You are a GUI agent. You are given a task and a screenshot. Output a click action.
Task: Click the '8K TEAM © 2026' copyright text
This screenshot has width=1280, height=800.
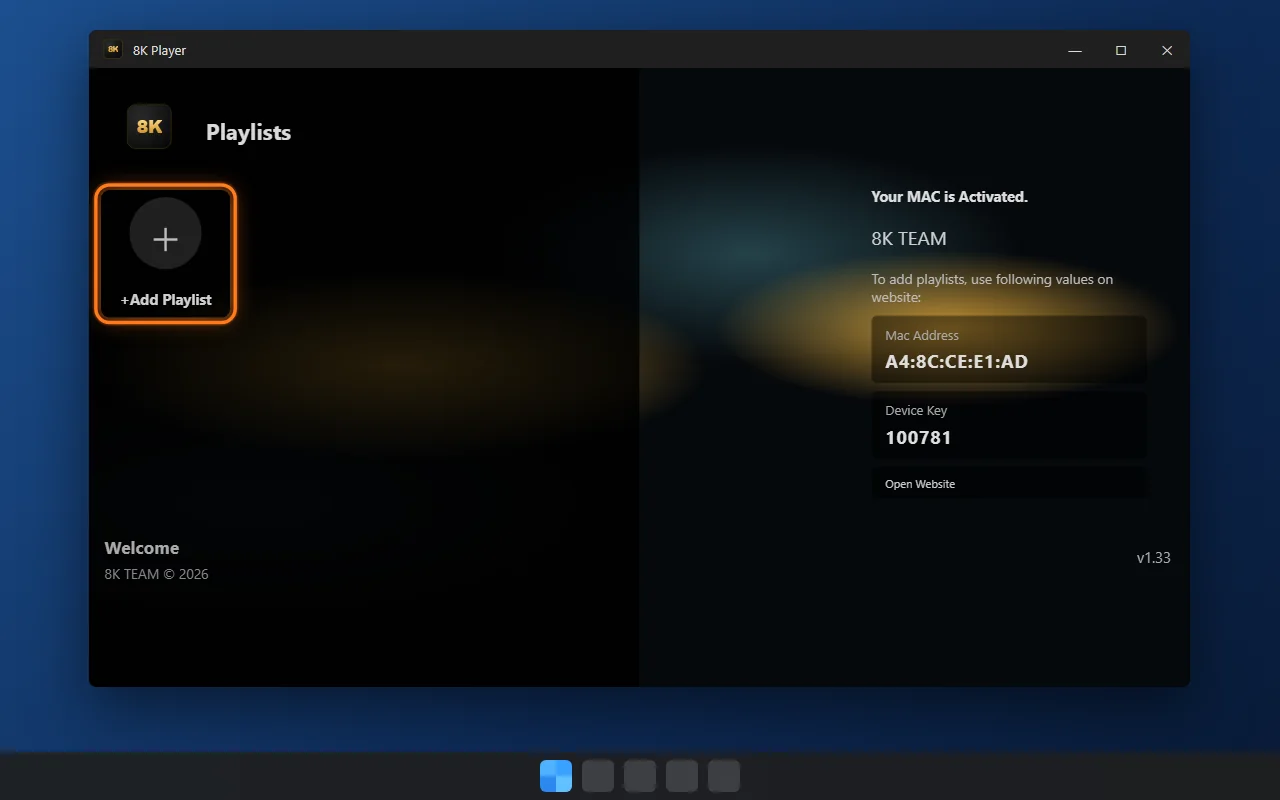pyautogui.click(x=156, y=574)
